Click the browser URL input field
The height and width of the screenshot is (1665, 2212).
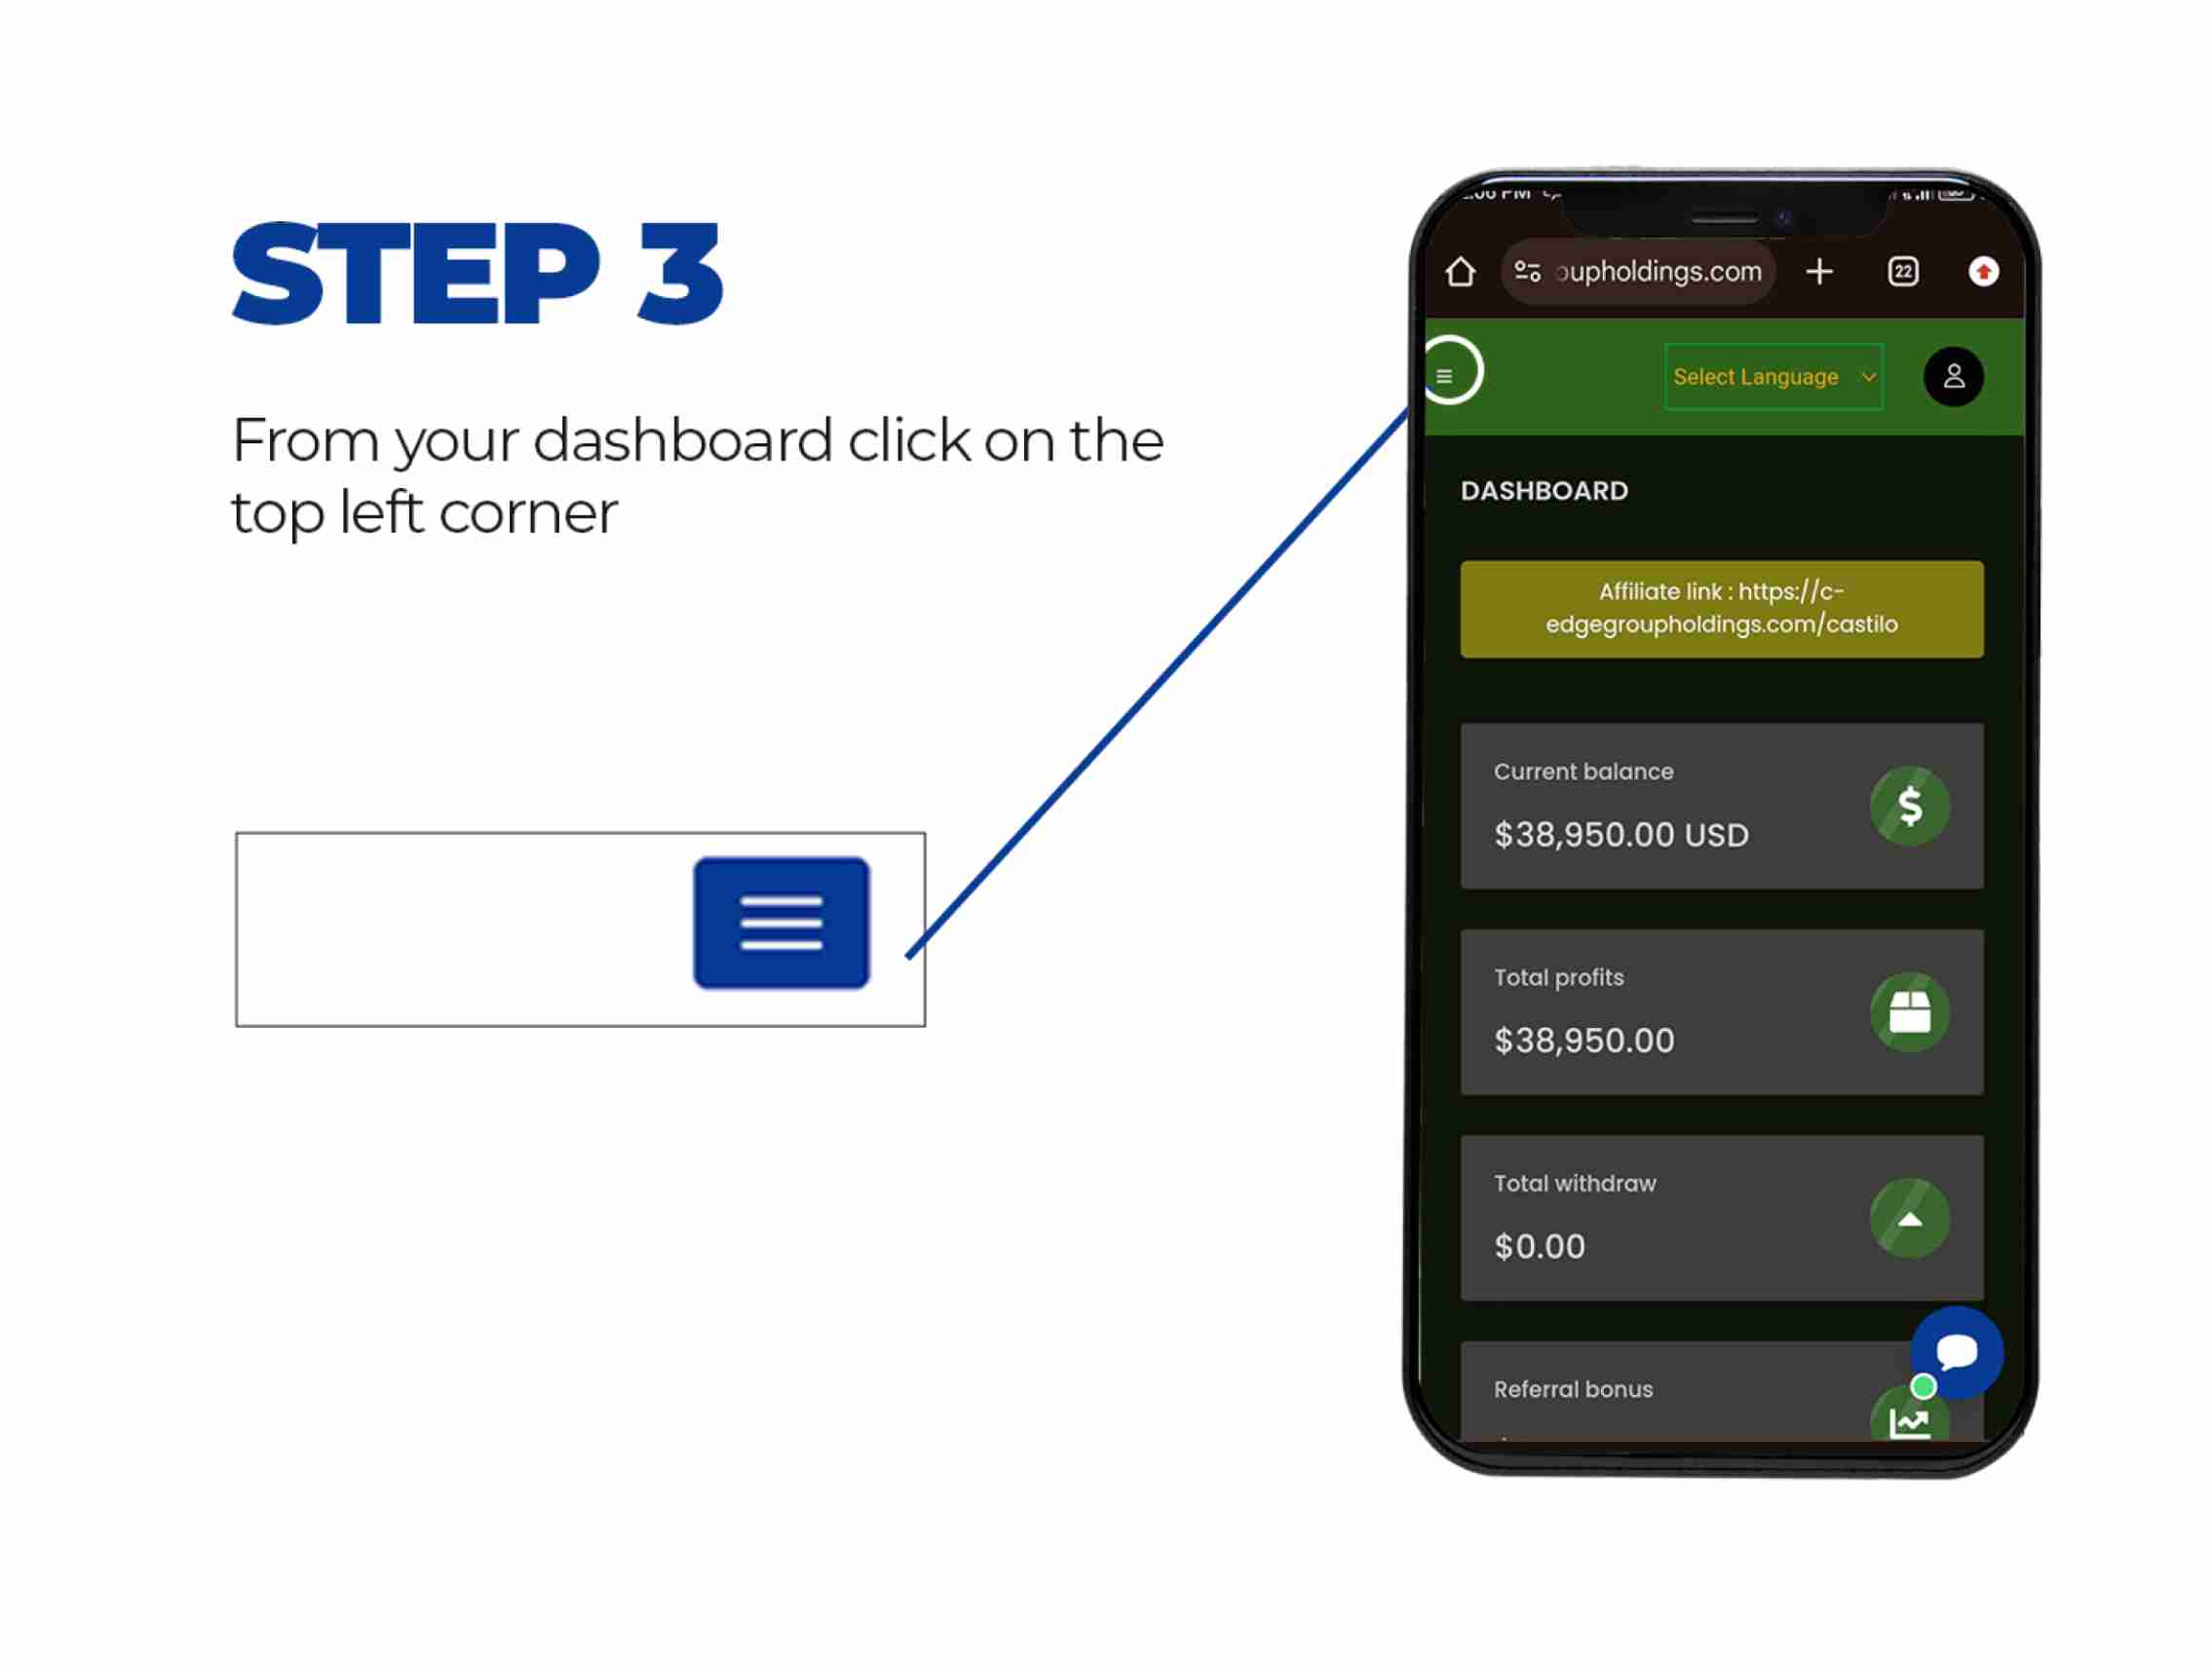click(1646, 271)
